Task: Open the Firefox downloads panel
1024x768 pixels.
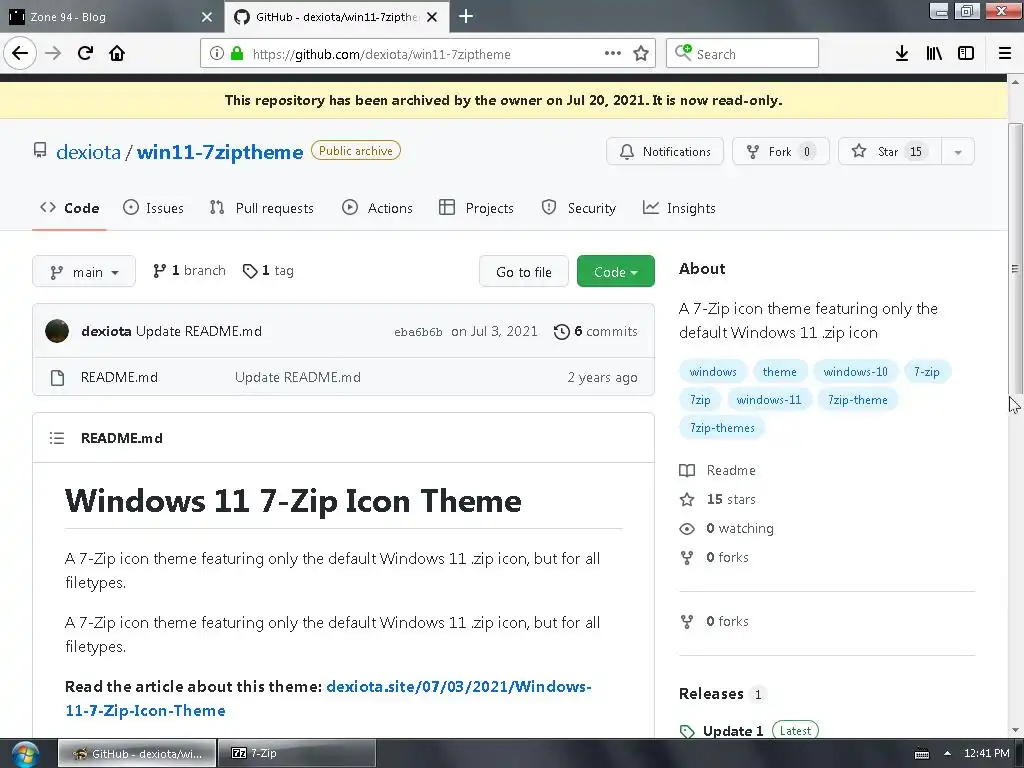Action: coord(902,54)
